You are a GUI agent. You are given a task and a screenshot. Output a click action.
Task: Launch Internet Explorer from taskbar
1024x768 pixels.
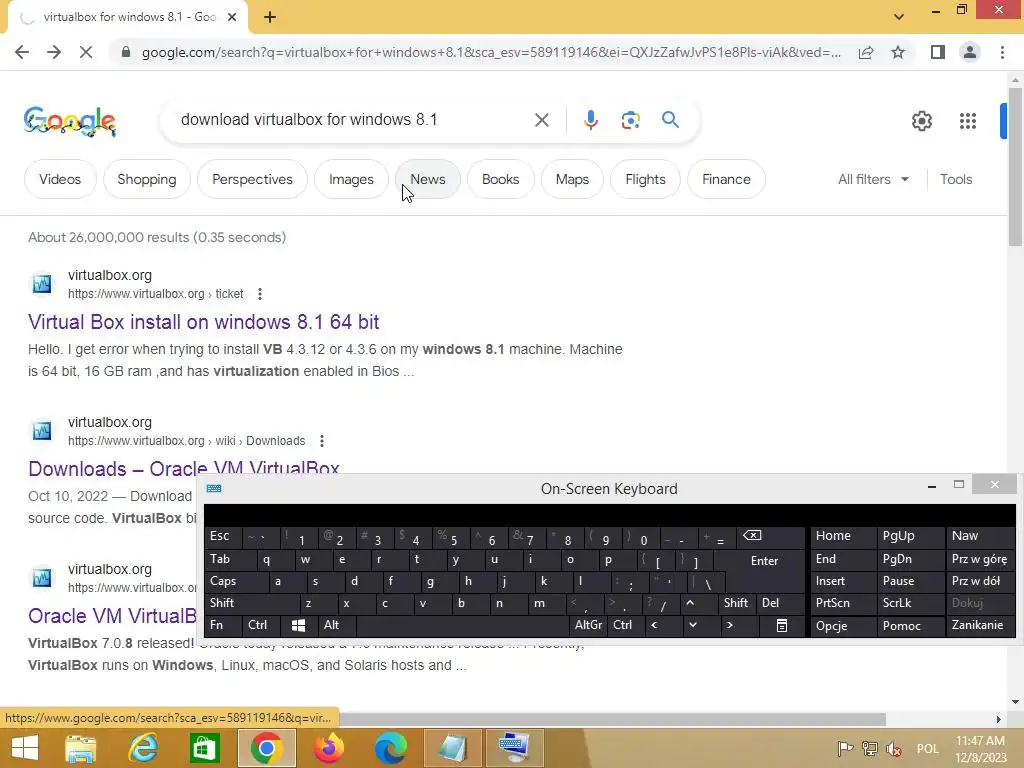click(142, 748)
